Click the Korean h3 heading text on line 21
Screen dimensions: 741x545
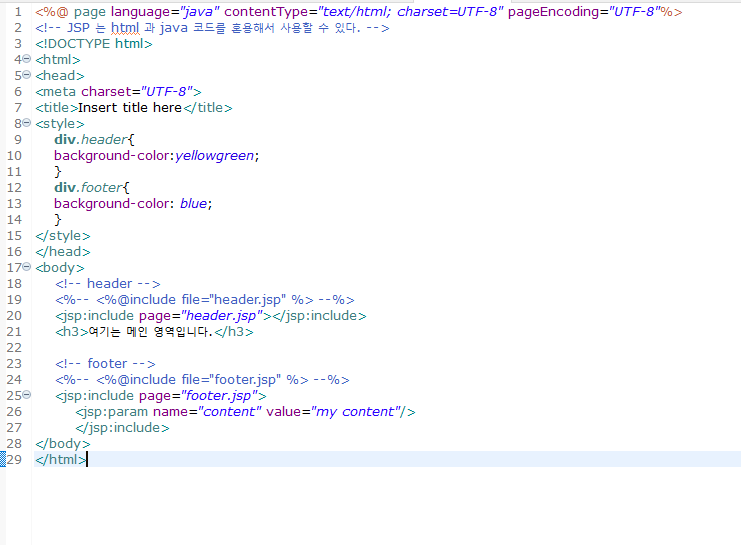151,332
